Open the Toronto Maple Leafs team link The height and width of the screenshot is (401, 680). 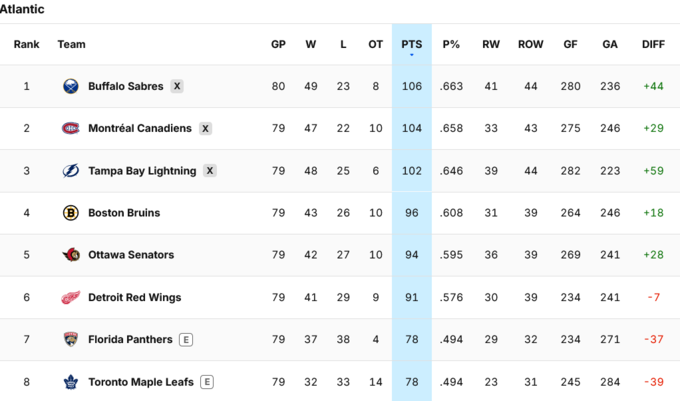pos(141,382)
